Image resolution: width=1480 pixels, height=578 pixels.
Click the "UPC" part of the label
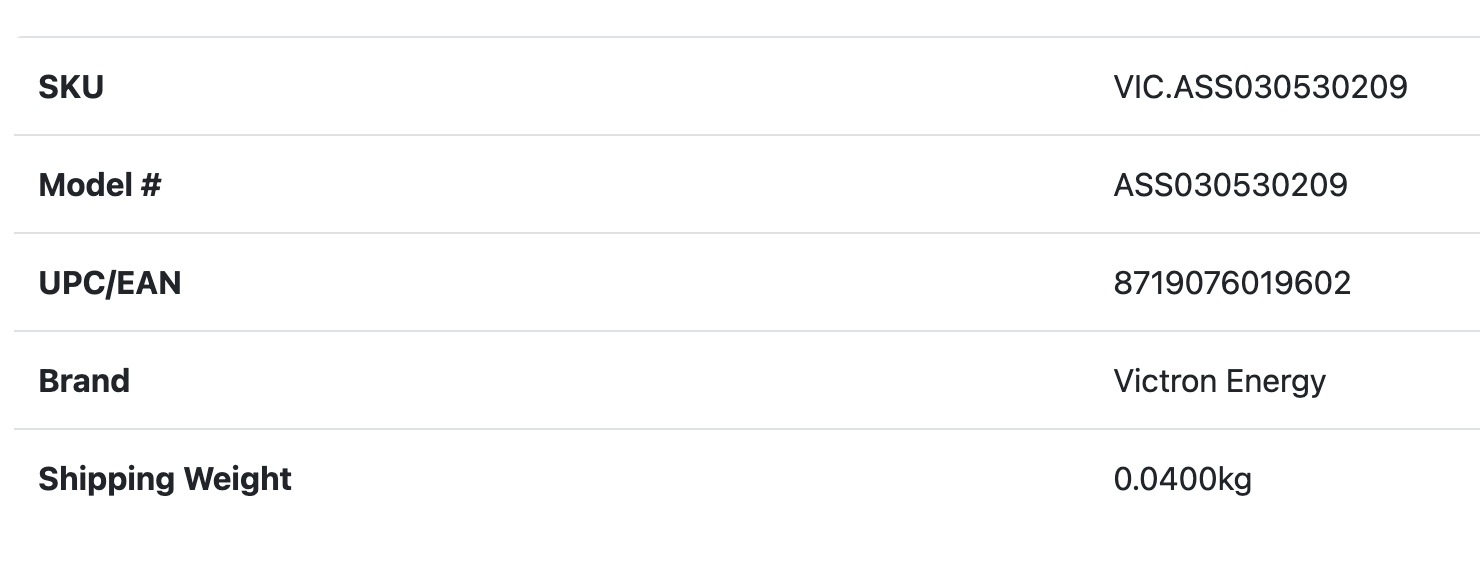tap(68, 283)
